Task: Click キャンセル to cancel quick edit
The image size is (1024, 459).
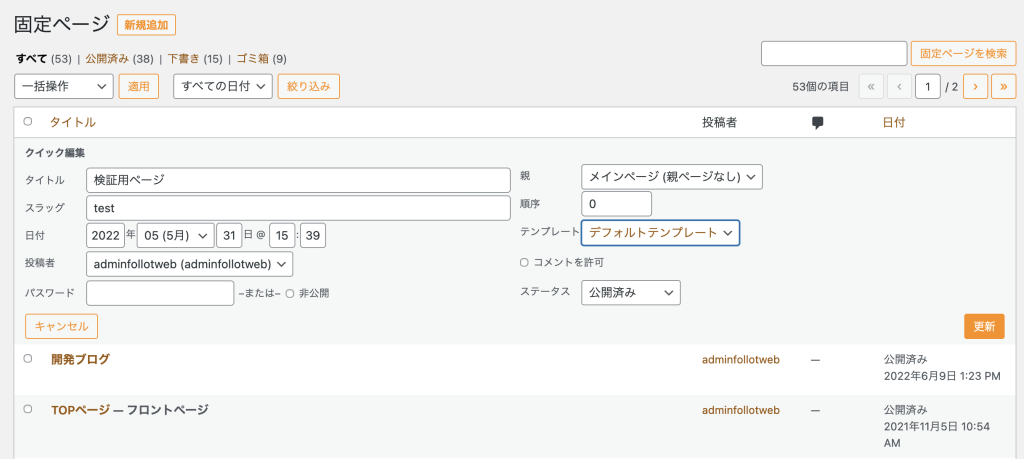Action: pos(61,326)
